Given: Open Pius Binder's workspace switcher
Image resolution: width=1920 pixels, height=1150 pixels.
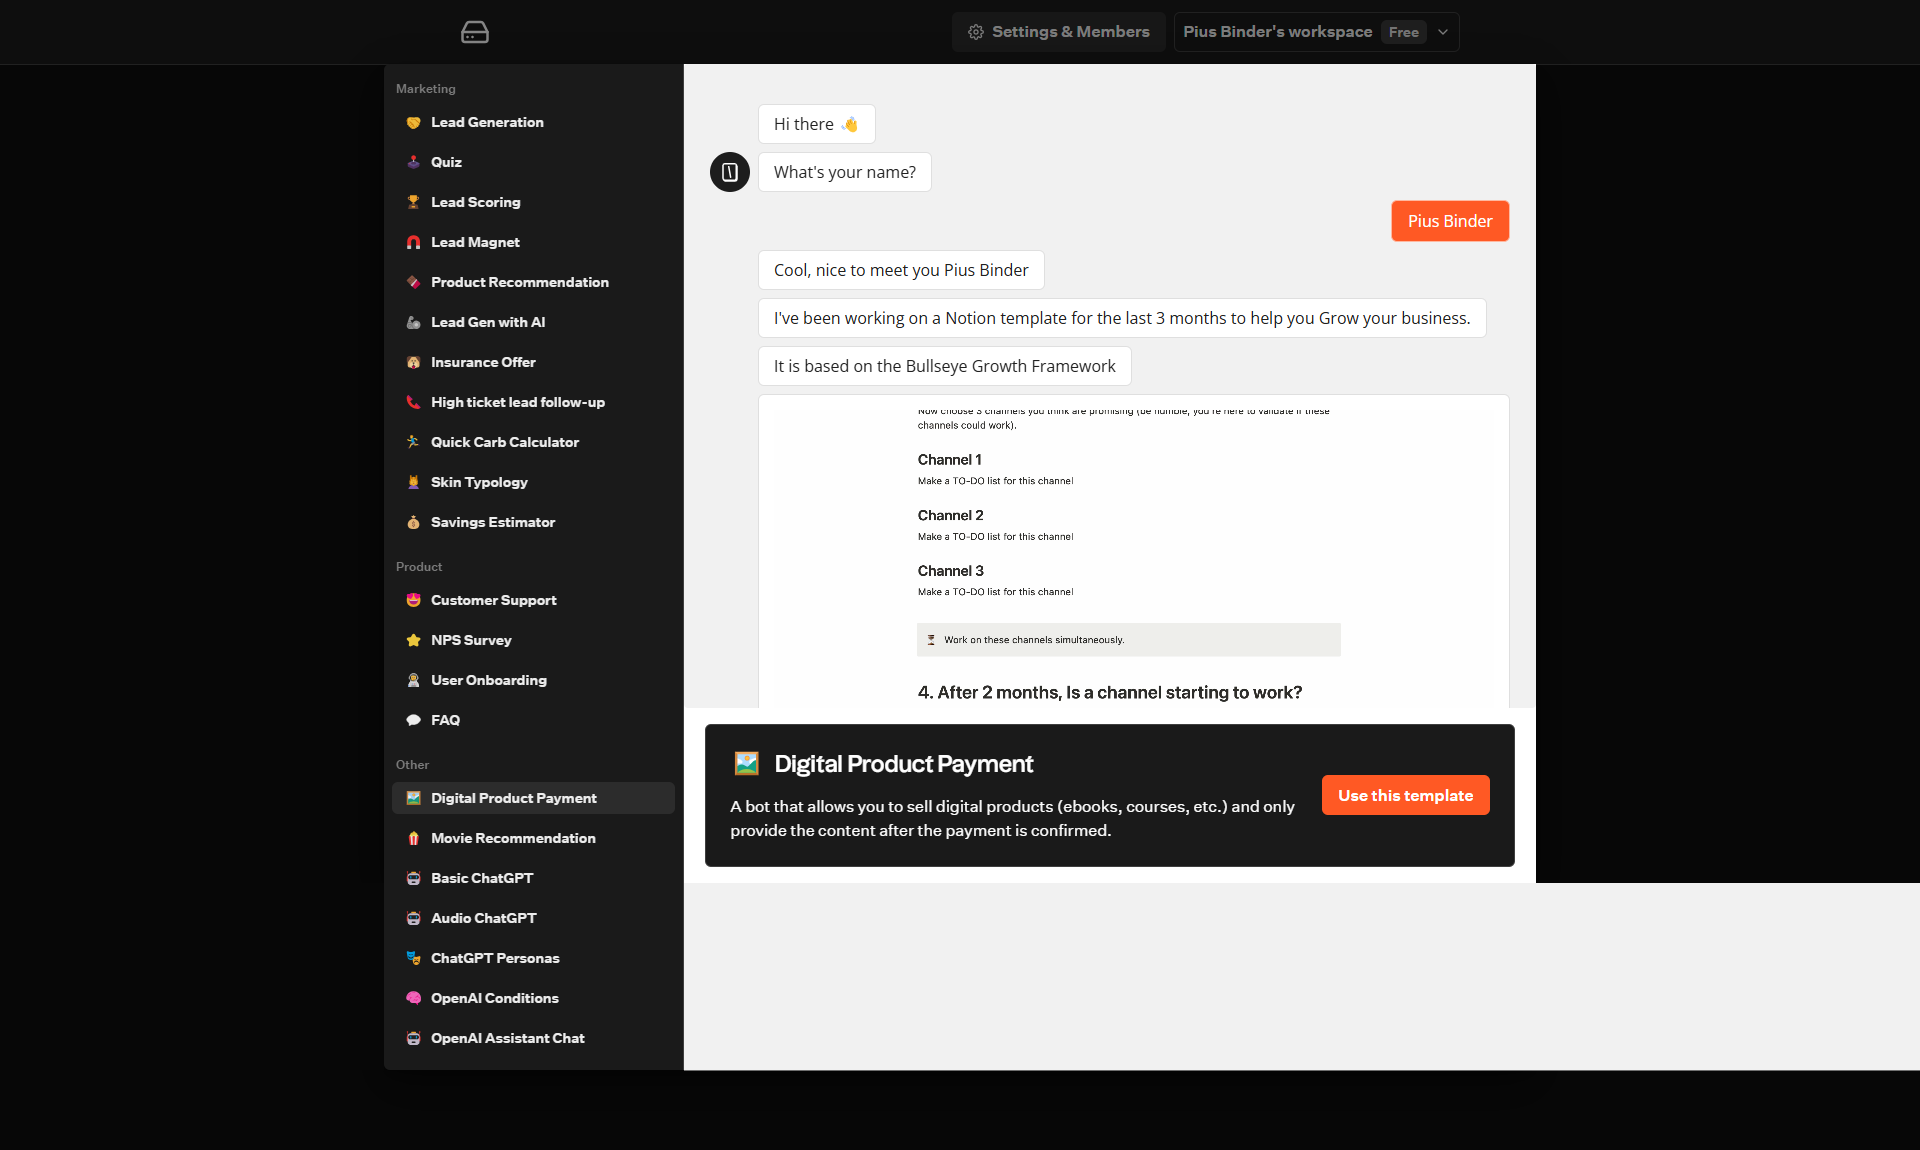Looking at the screenshot, I should pyautogui.click(x=1277, y=32).
